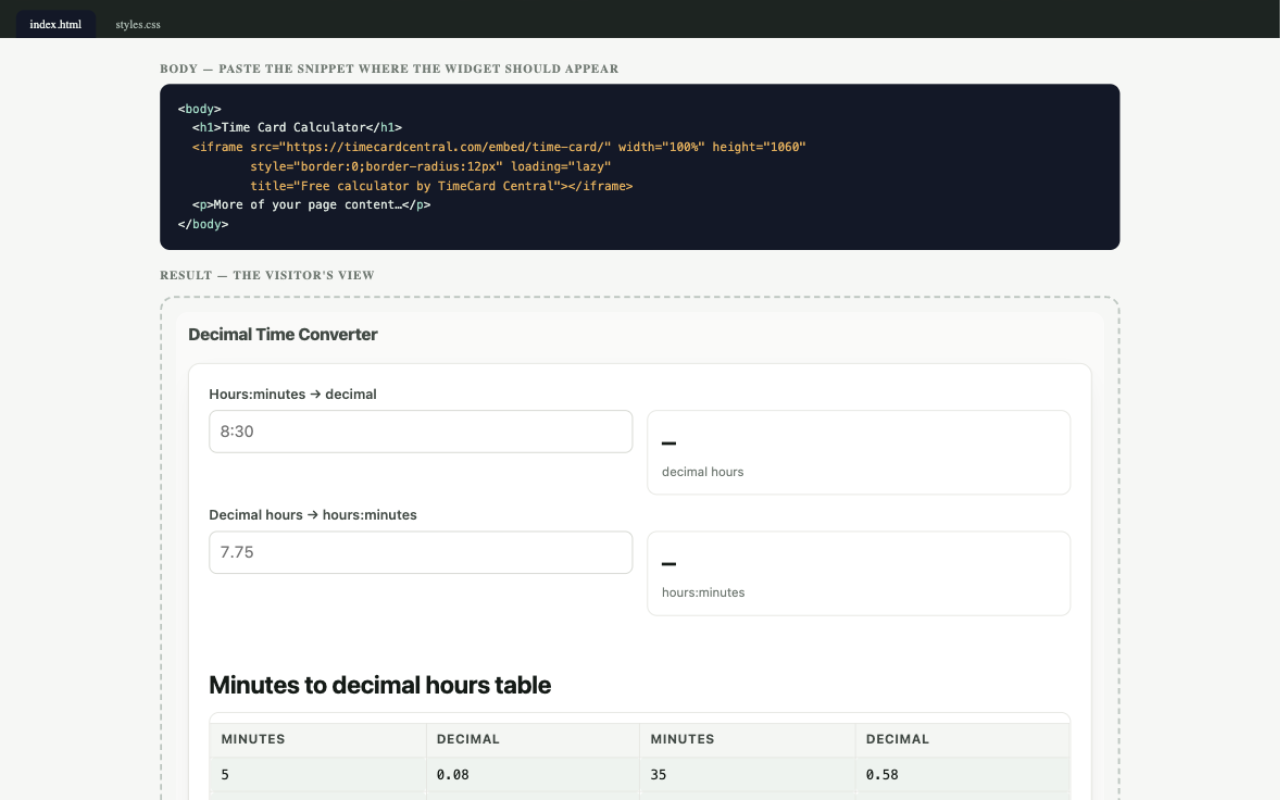Viewport: 1280px width, 800px height.
Task: Switch to the index.html tab
Action: 56,24
